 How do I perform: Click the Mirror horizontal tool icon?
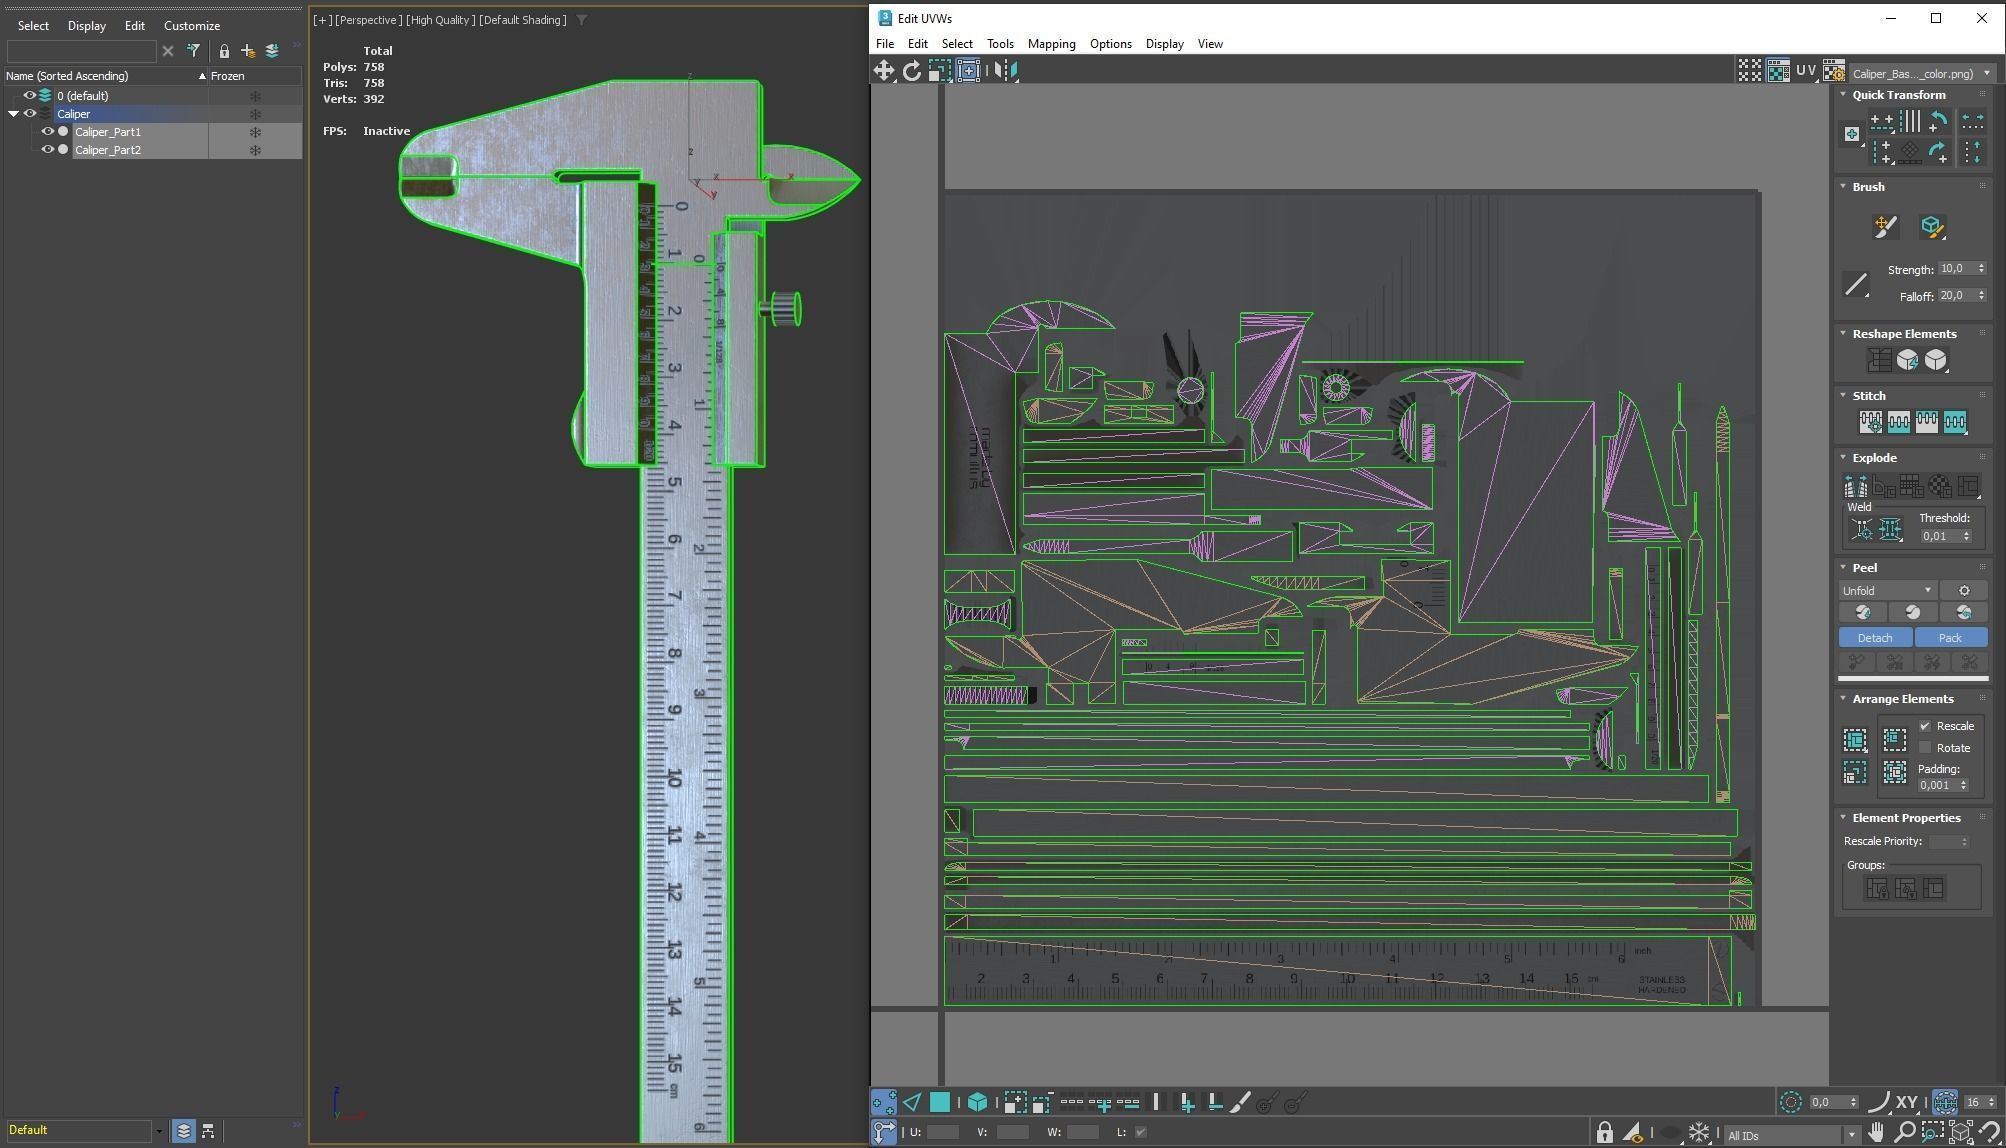[1006, 70]
